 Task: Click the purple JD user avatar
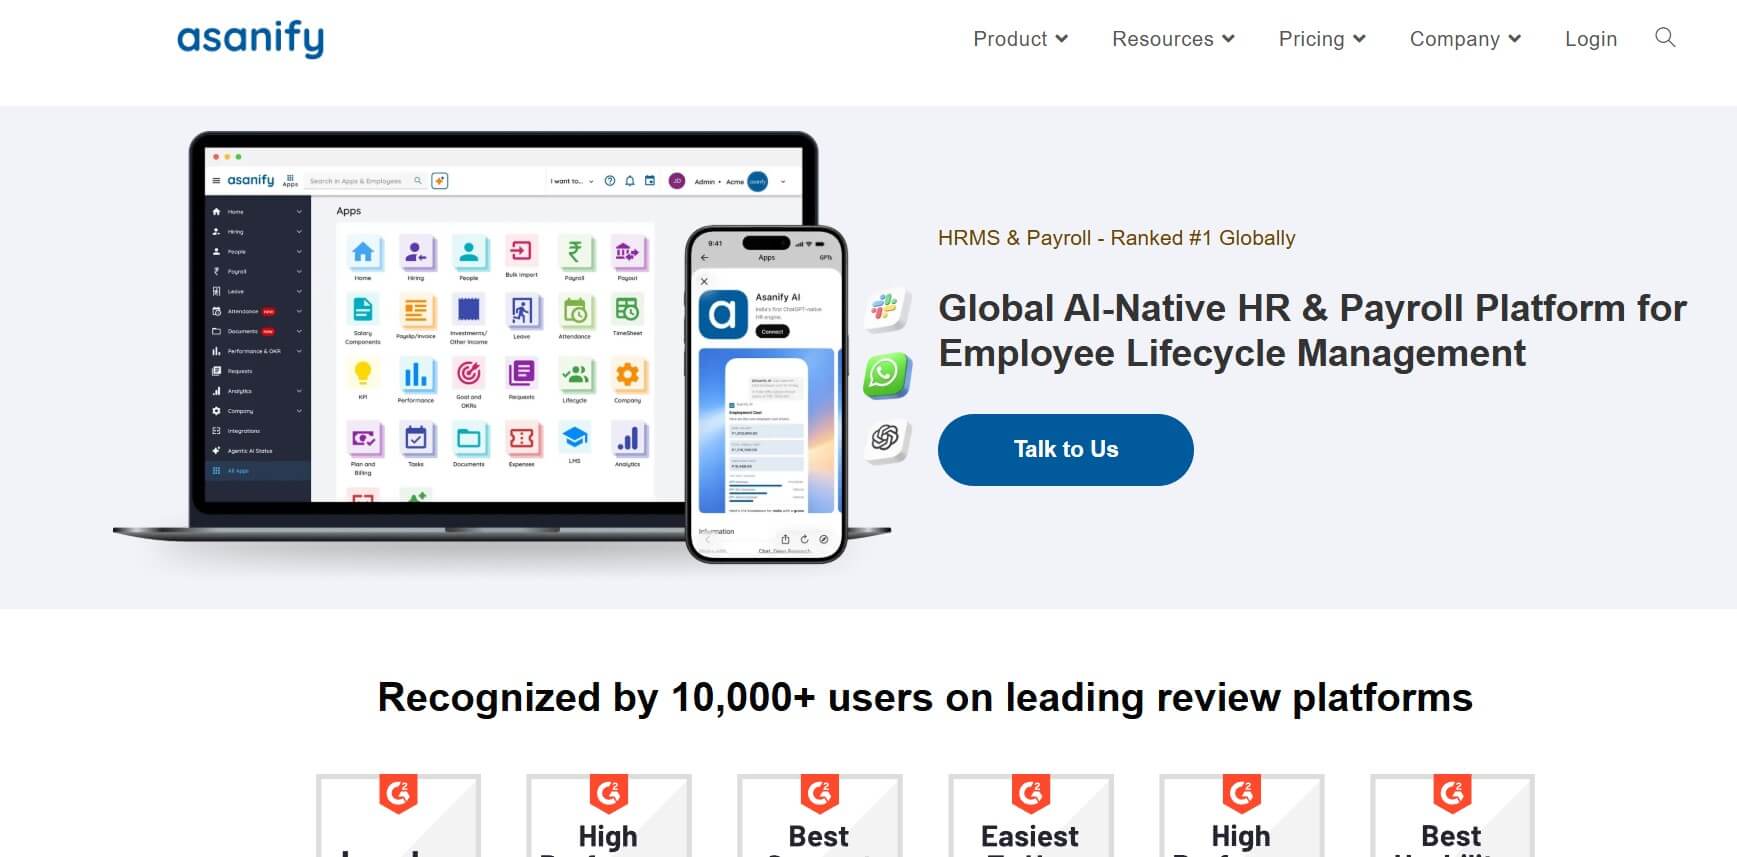tap(676, 181)
